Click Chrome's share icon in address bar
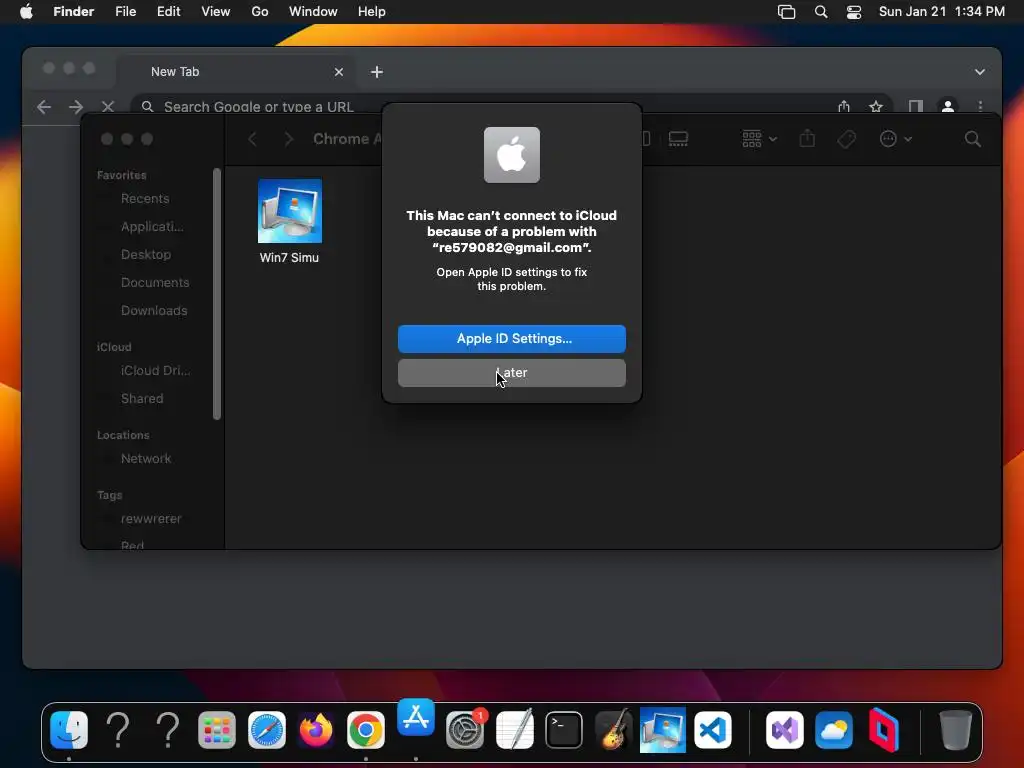The height and width of the screenshot is (768, 1024). 844,106
